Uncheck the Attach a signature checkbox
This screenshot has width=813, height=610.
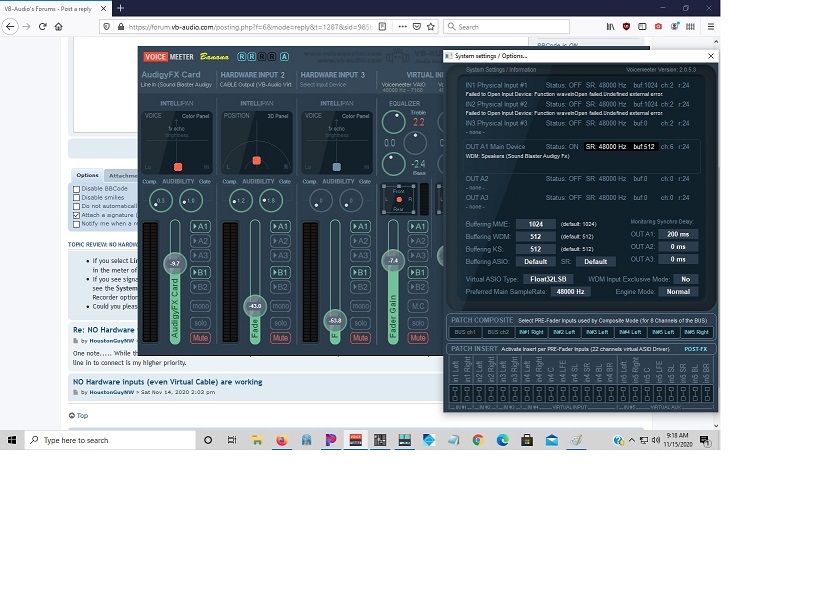pos(76,215)
